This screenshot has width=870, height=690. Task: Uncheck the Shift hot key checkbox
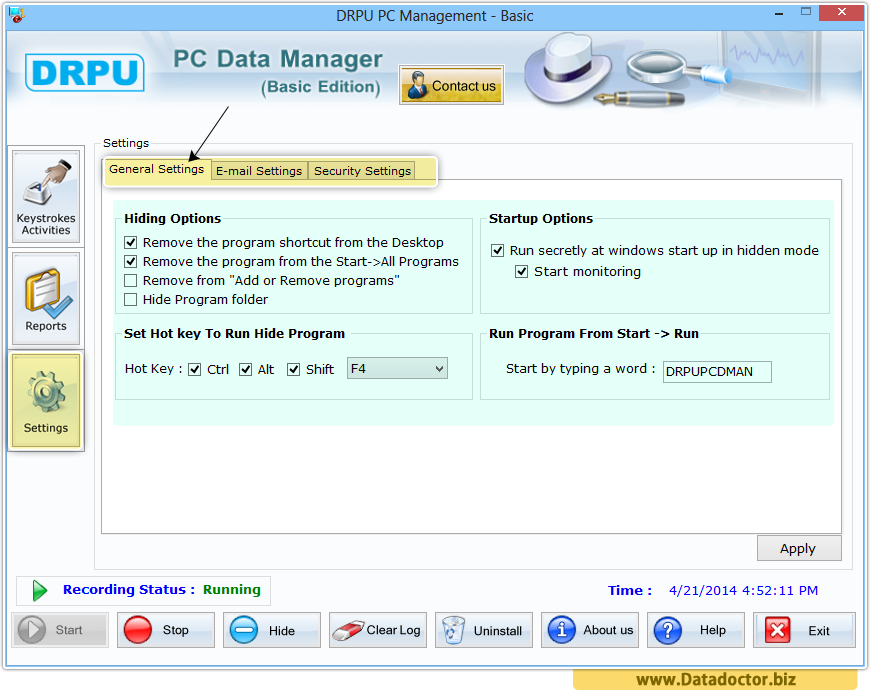click(294, 369)
